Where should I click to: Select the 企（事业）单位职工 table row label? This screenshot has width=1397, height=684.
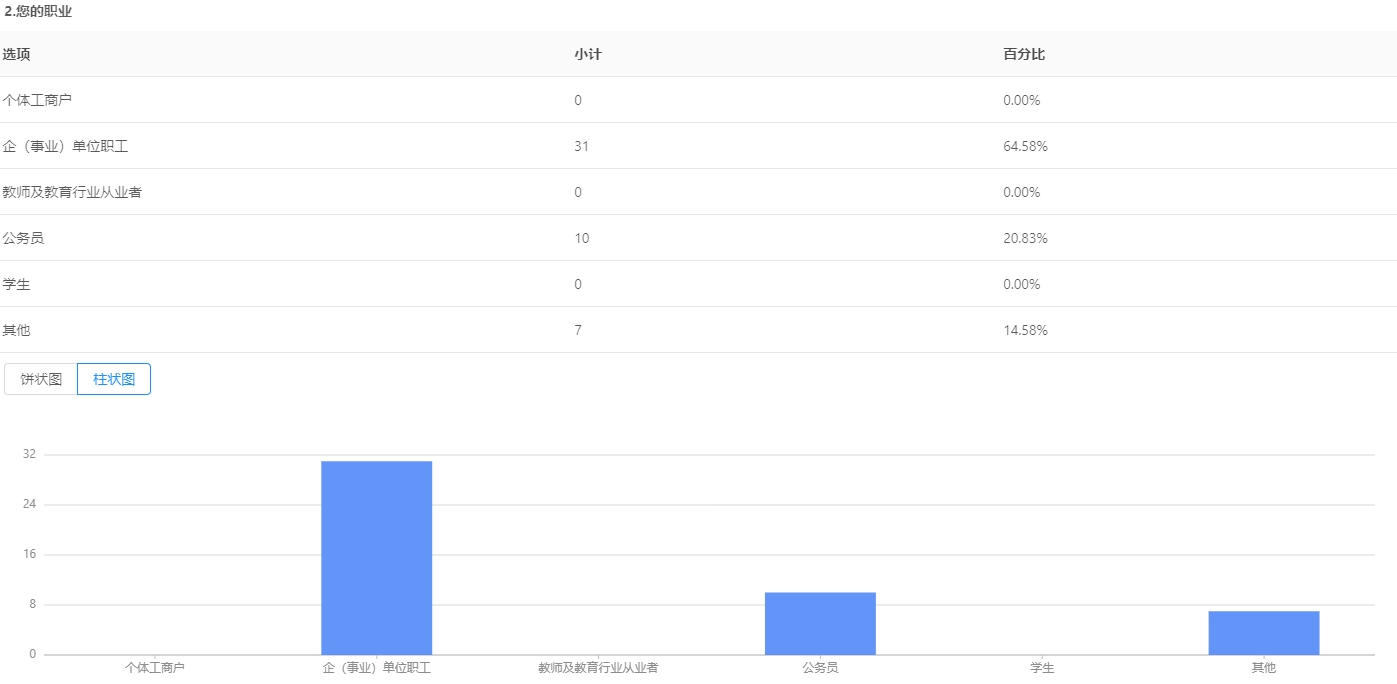pos(65,146)
